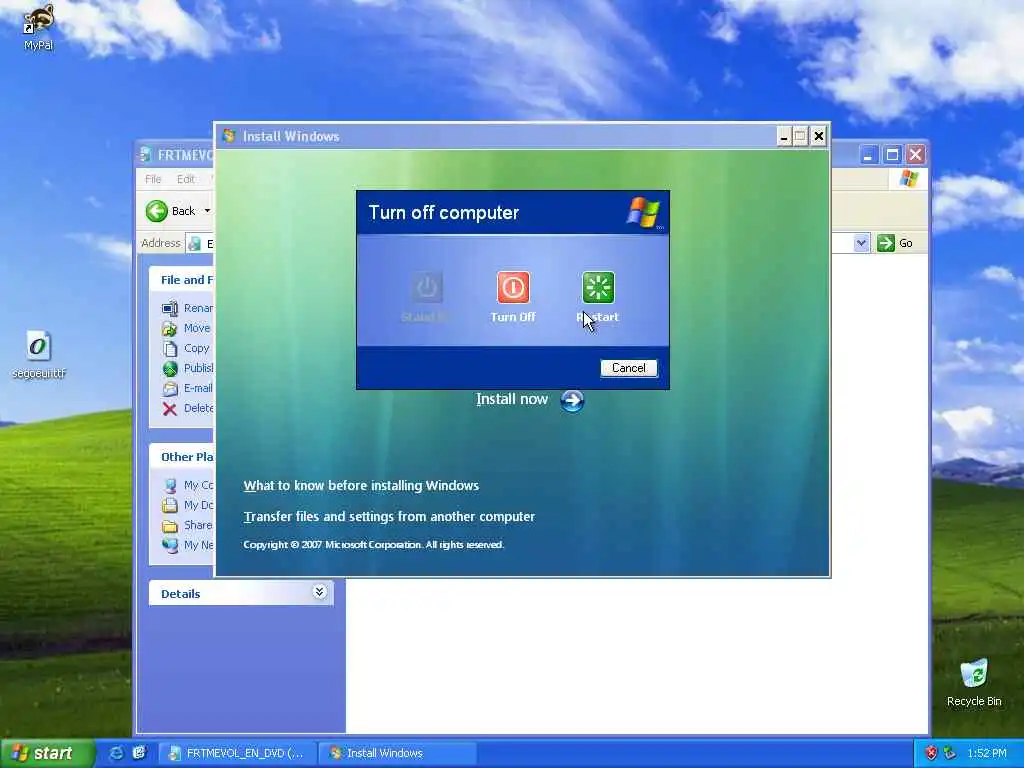Switch to FRTMEVOL_EN_DVD taskbar button
The image size is (1024, 768).
[x=238, y=753]
